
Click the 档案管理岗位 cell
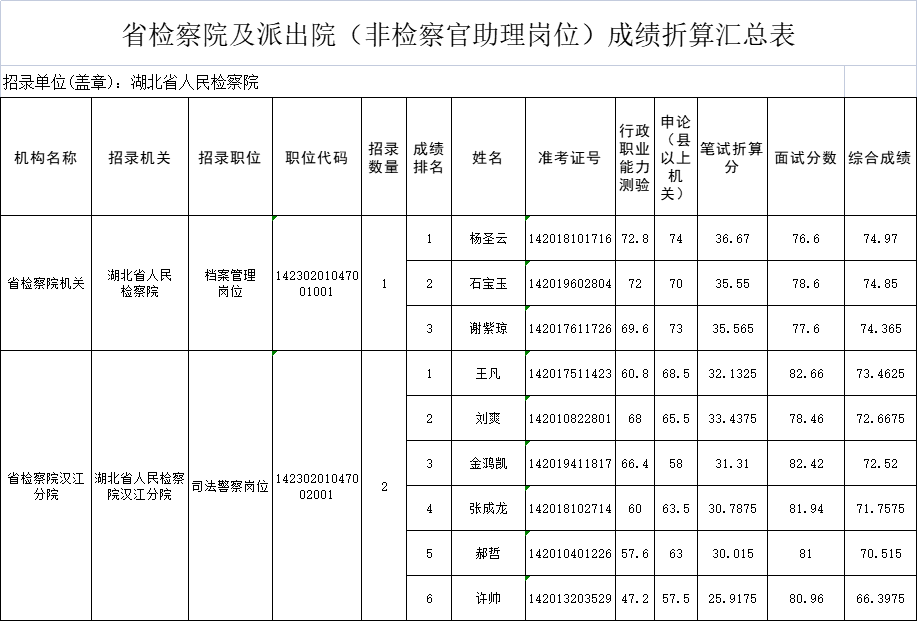(x=230, y=283)
